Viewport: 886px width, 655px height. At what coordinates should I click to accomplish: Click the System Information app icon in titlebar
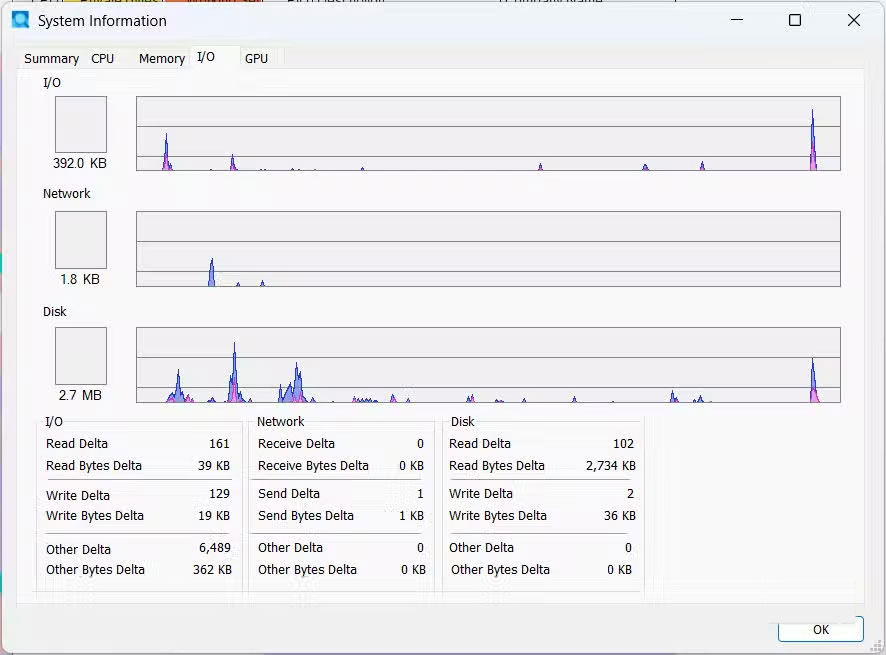tap(21, 20)
